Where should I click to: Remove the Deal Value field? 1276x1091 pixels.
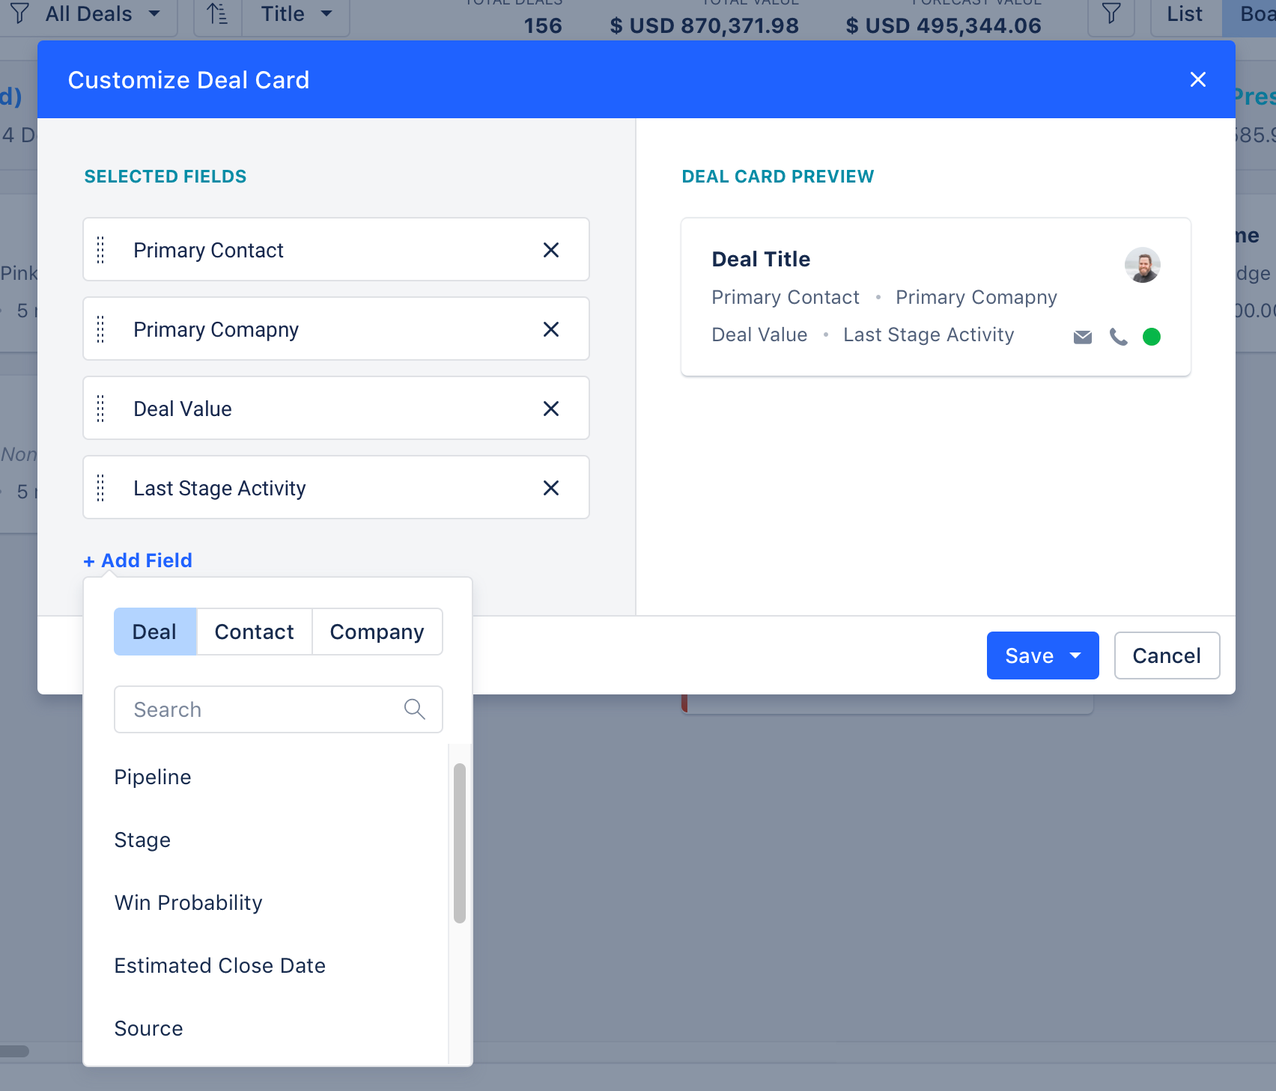coord(551,409)
